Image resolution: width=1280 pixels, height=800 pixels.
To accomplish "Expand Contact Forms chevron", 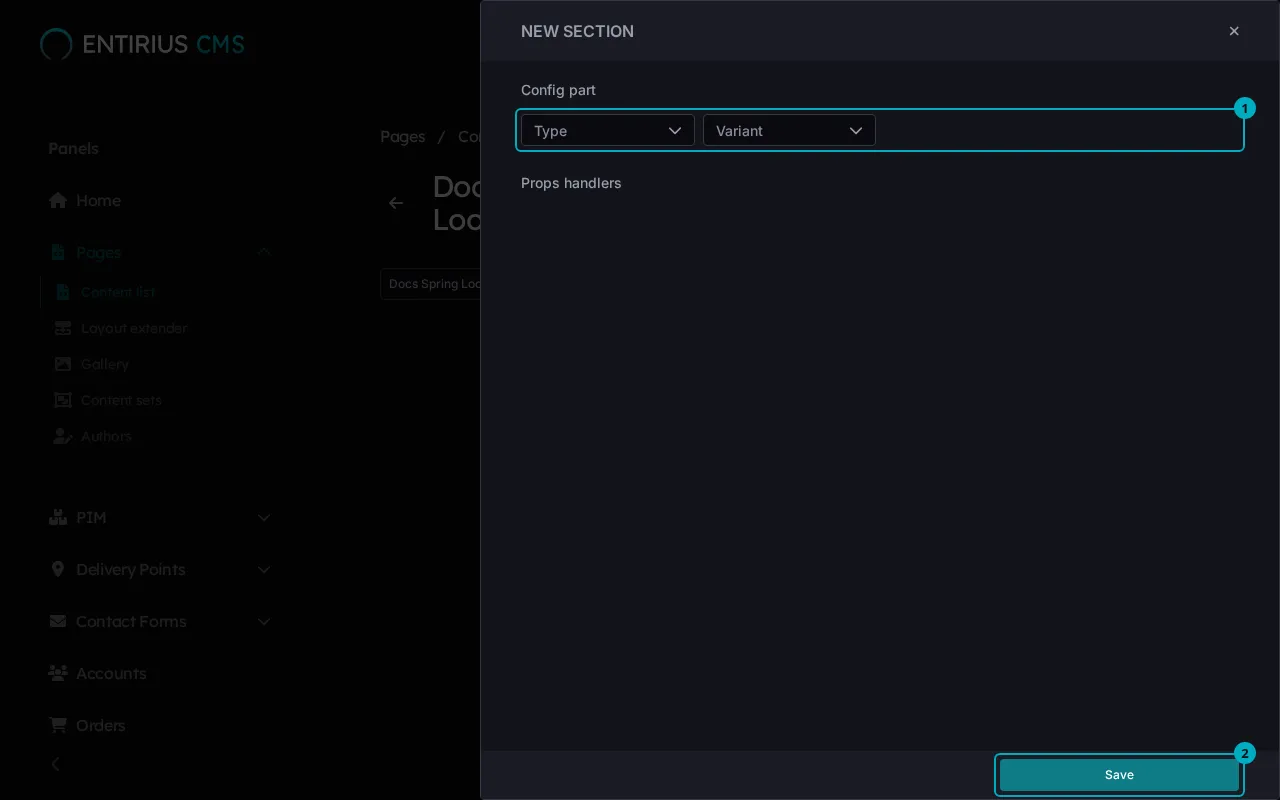I will tap(264, 621).
